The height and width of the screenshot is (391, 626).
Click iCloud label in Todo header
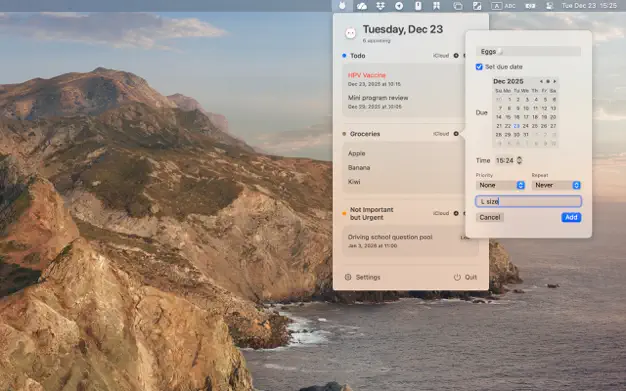tap(441, 56)
